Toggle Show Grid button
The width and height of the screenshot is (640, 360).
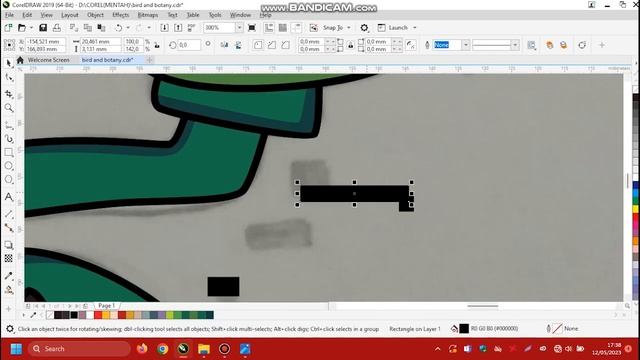282,28
